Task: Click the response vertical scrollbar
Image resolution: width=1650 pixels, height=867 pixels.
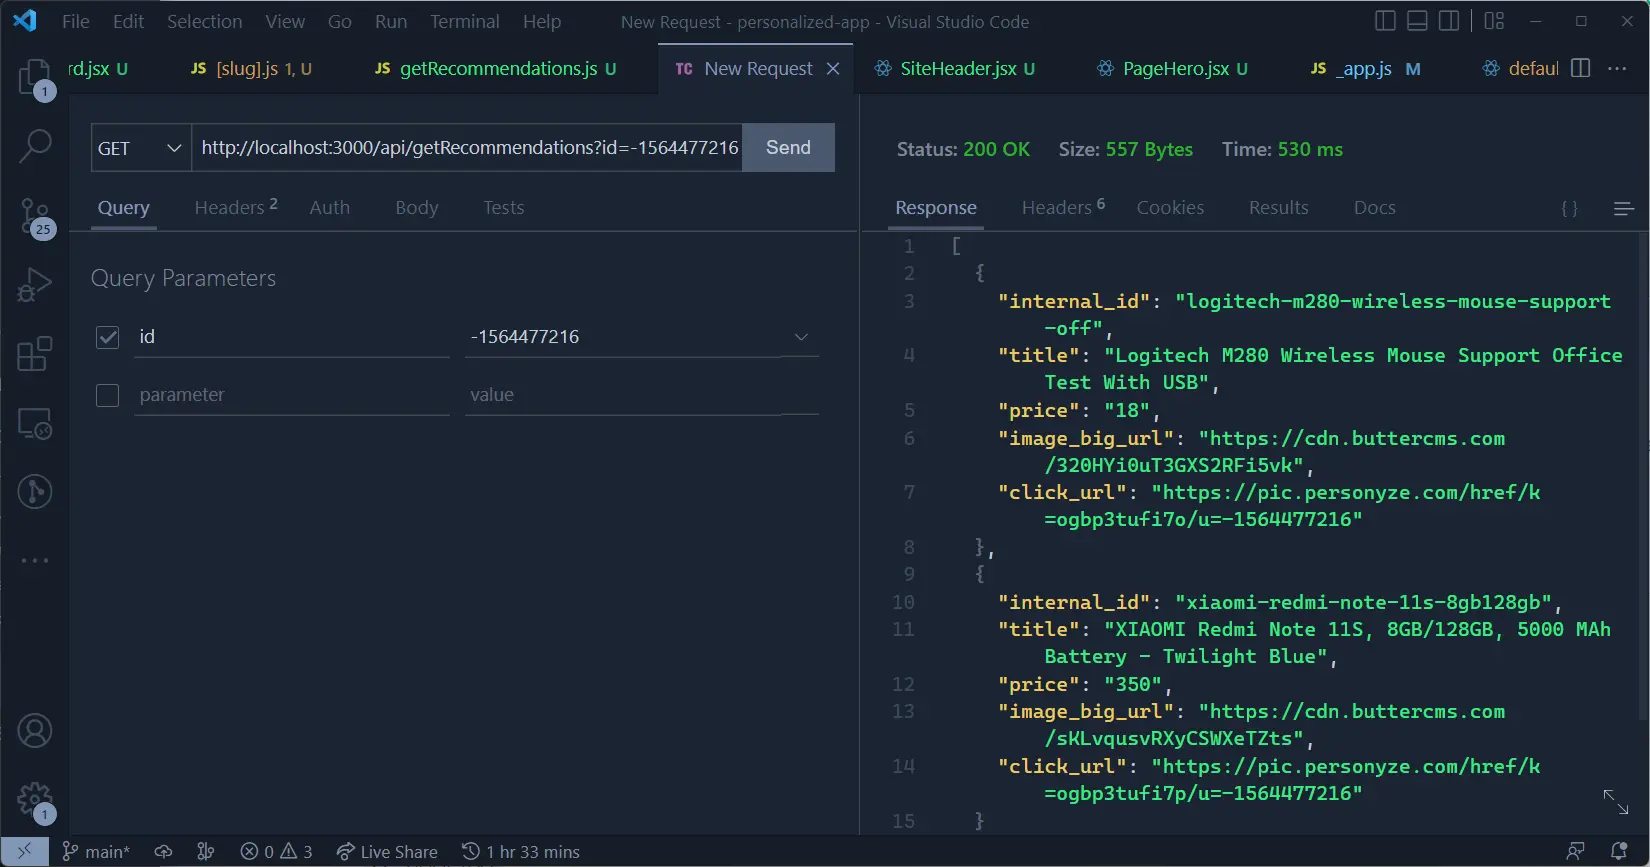Action: point(1643,476)
